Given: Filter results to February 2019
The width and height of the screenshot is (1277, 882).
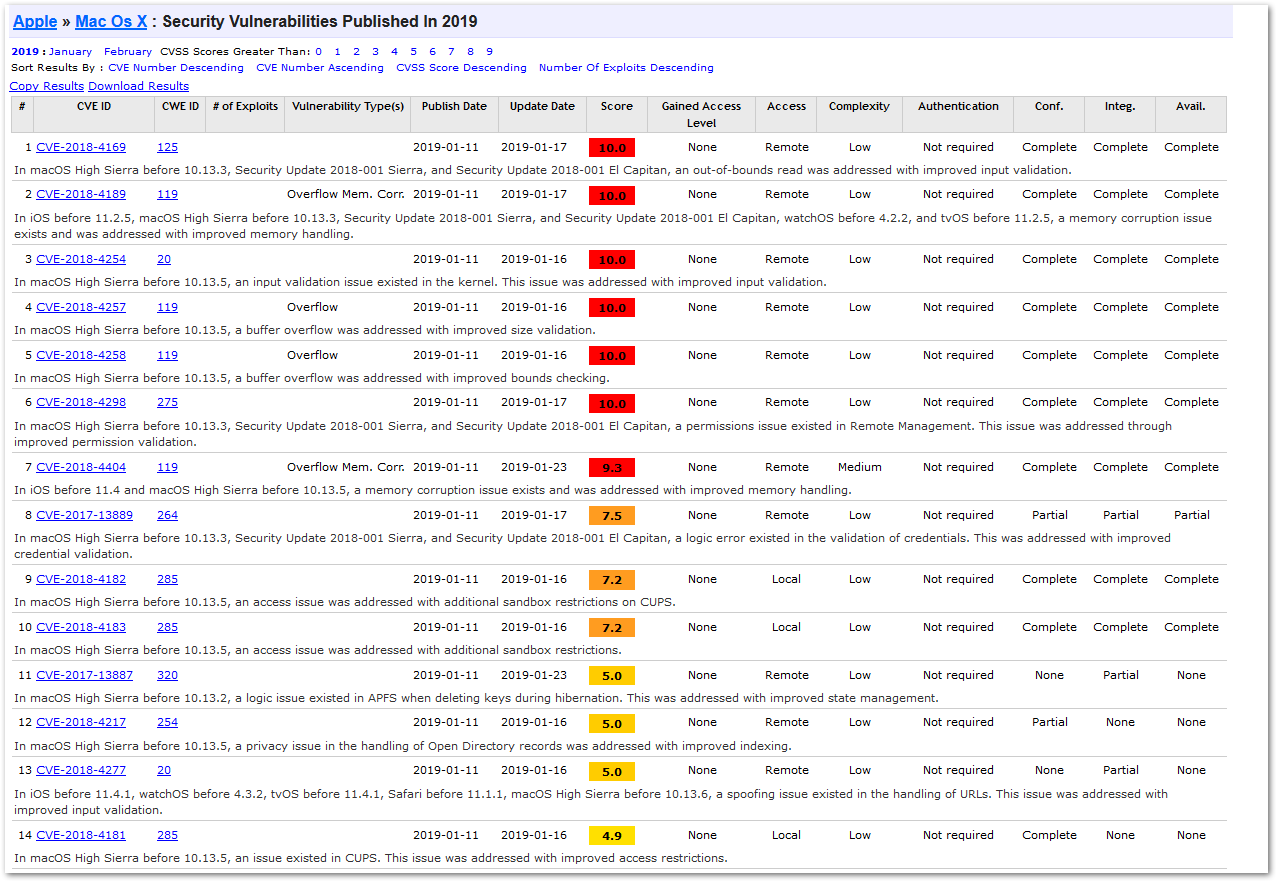Looking at the screenshot, I should click(128, 52).
